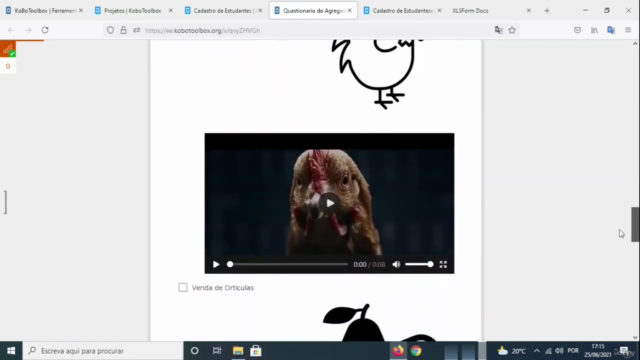The height and width of the screenshot is (360, 640).
Task: Click the play icon in the video controls
Action: pos(216,264)
